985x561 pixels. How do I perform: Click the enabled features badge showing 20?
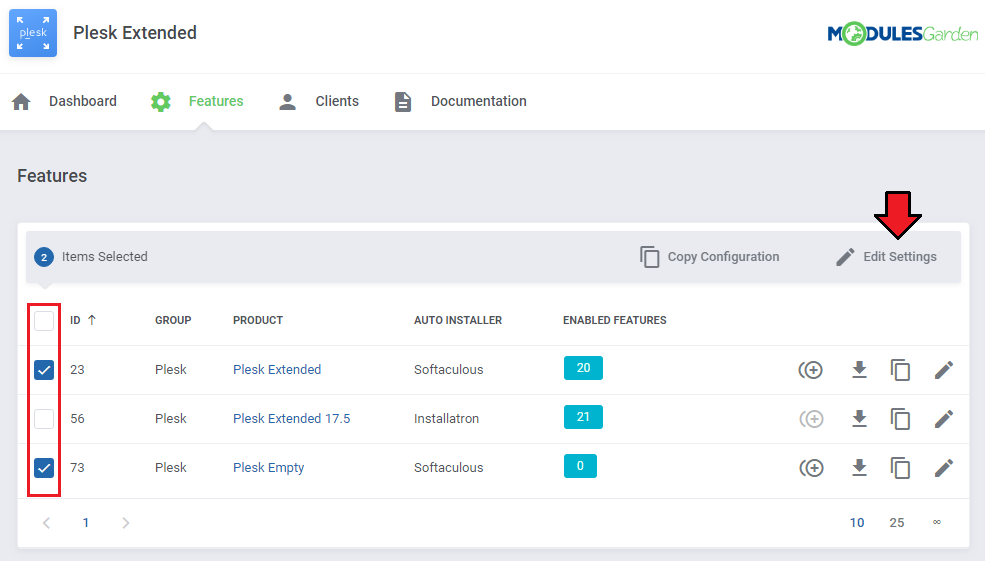(x=583, y=368)
